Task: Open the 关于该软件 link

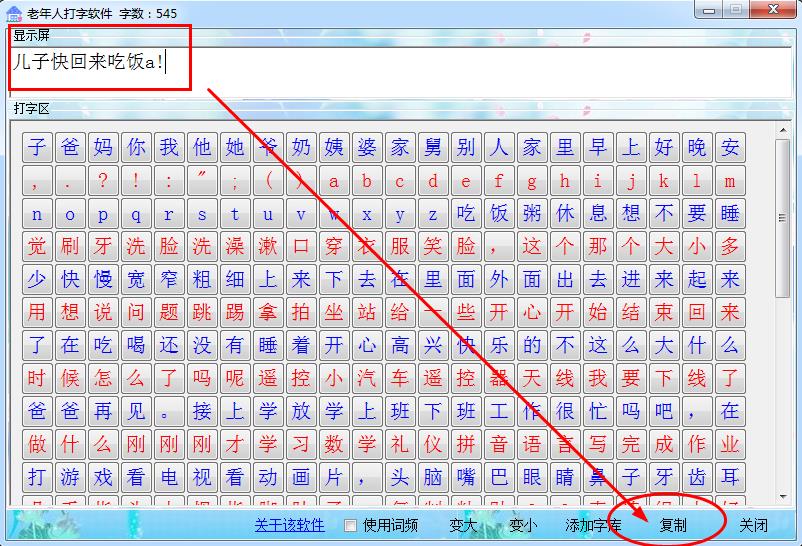Action: point(289,525)
